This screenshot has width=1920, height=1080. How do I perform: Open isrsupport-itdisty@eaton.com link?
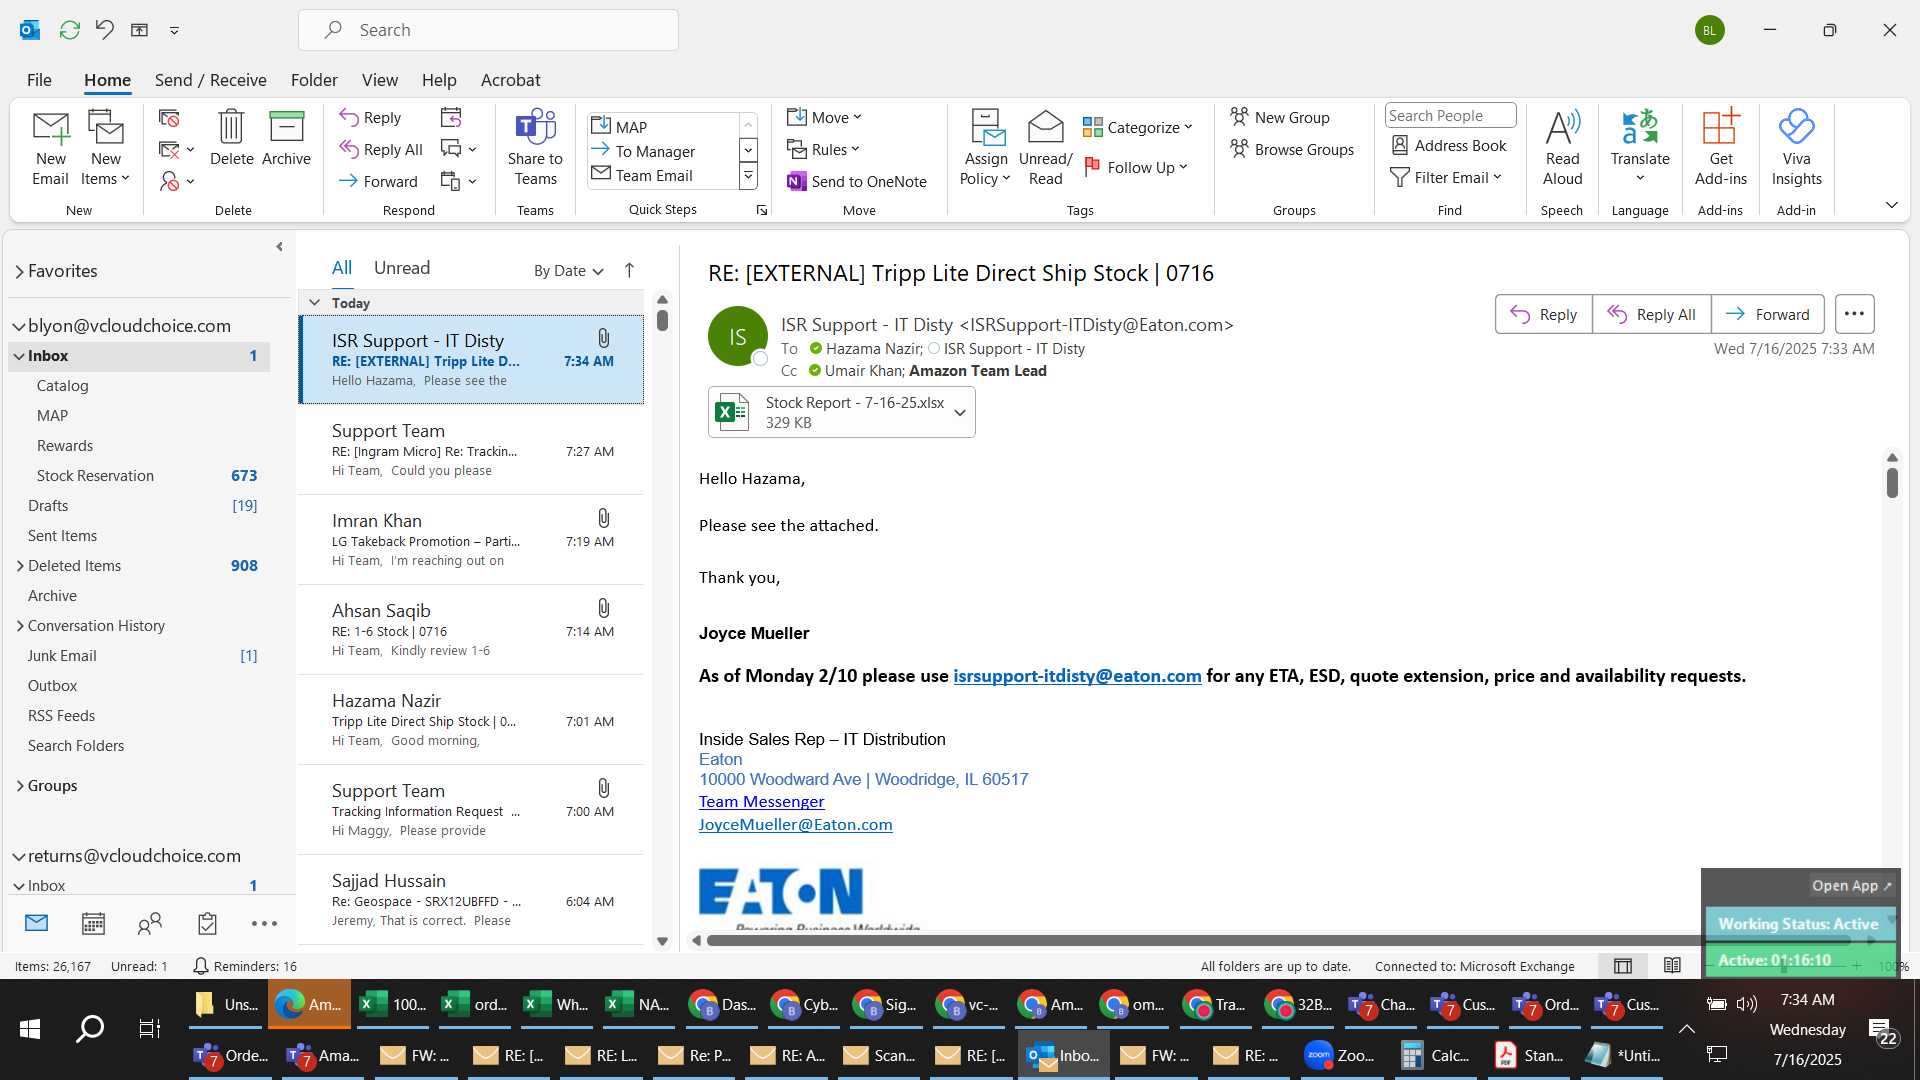coord(1077,676)
